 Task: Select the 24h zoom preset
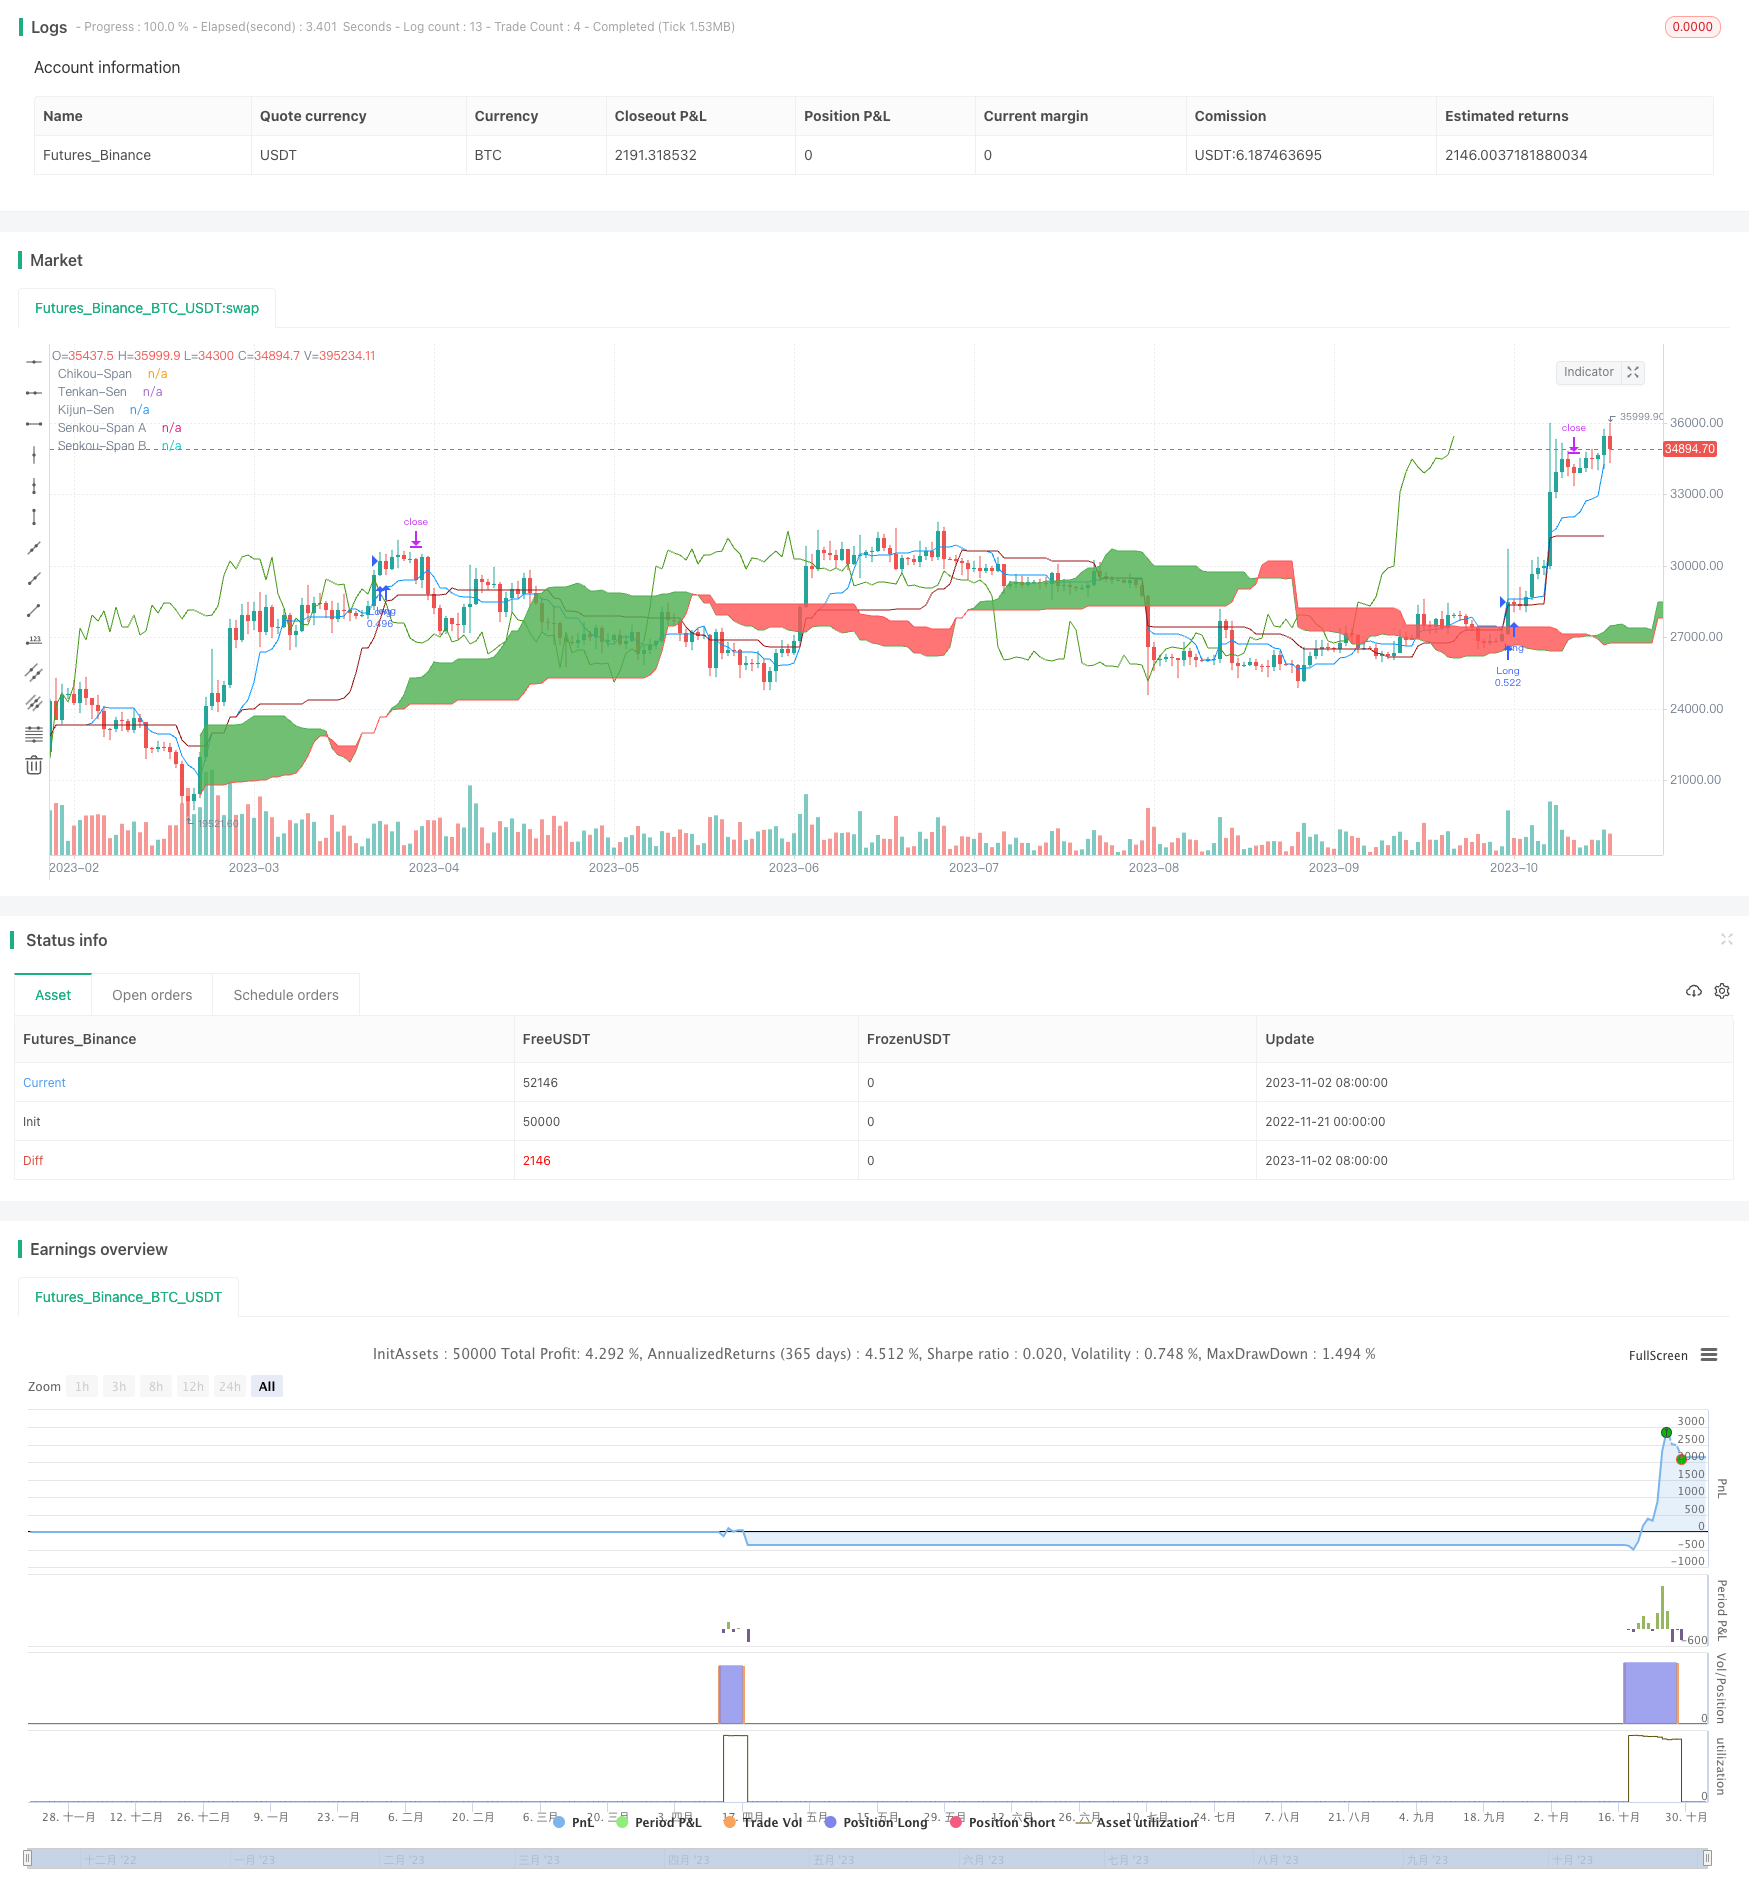[x=229, y=1386]
